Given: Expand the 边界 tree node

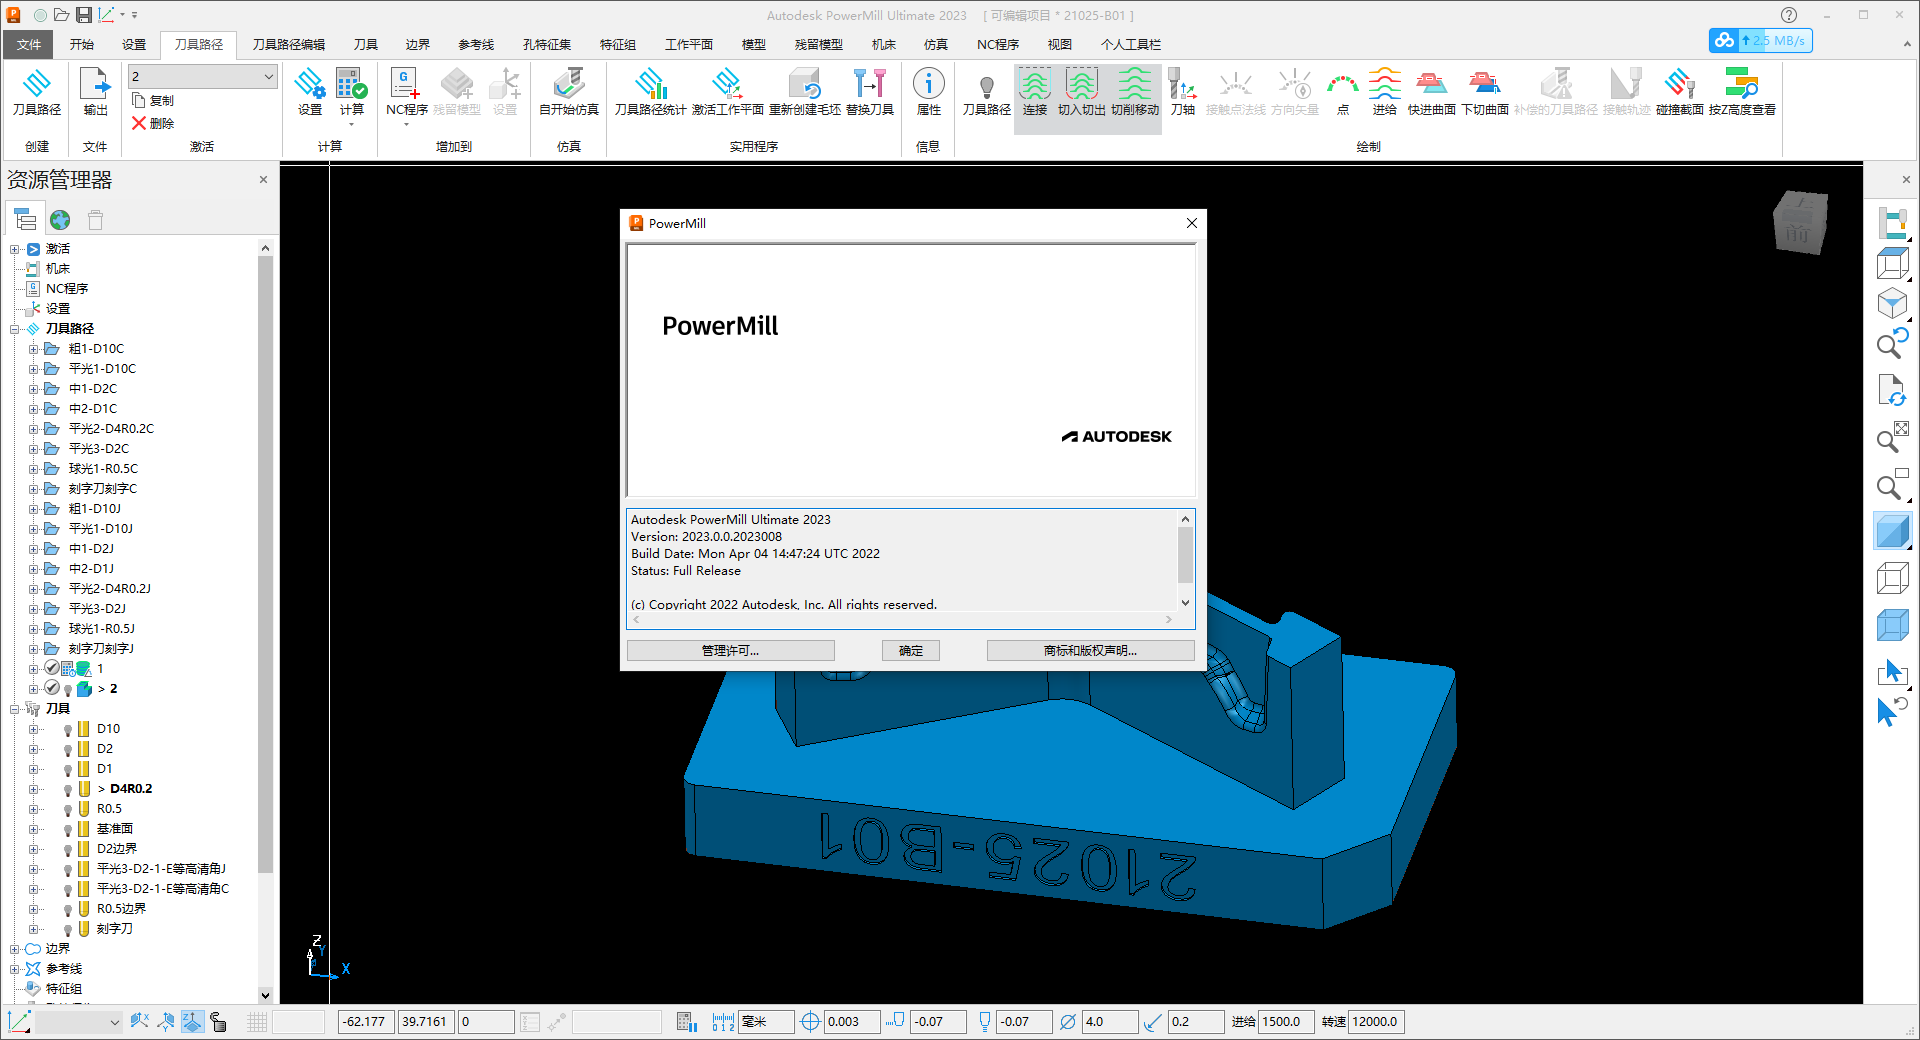Looking at the screenshot, I should tap(15, 949).
